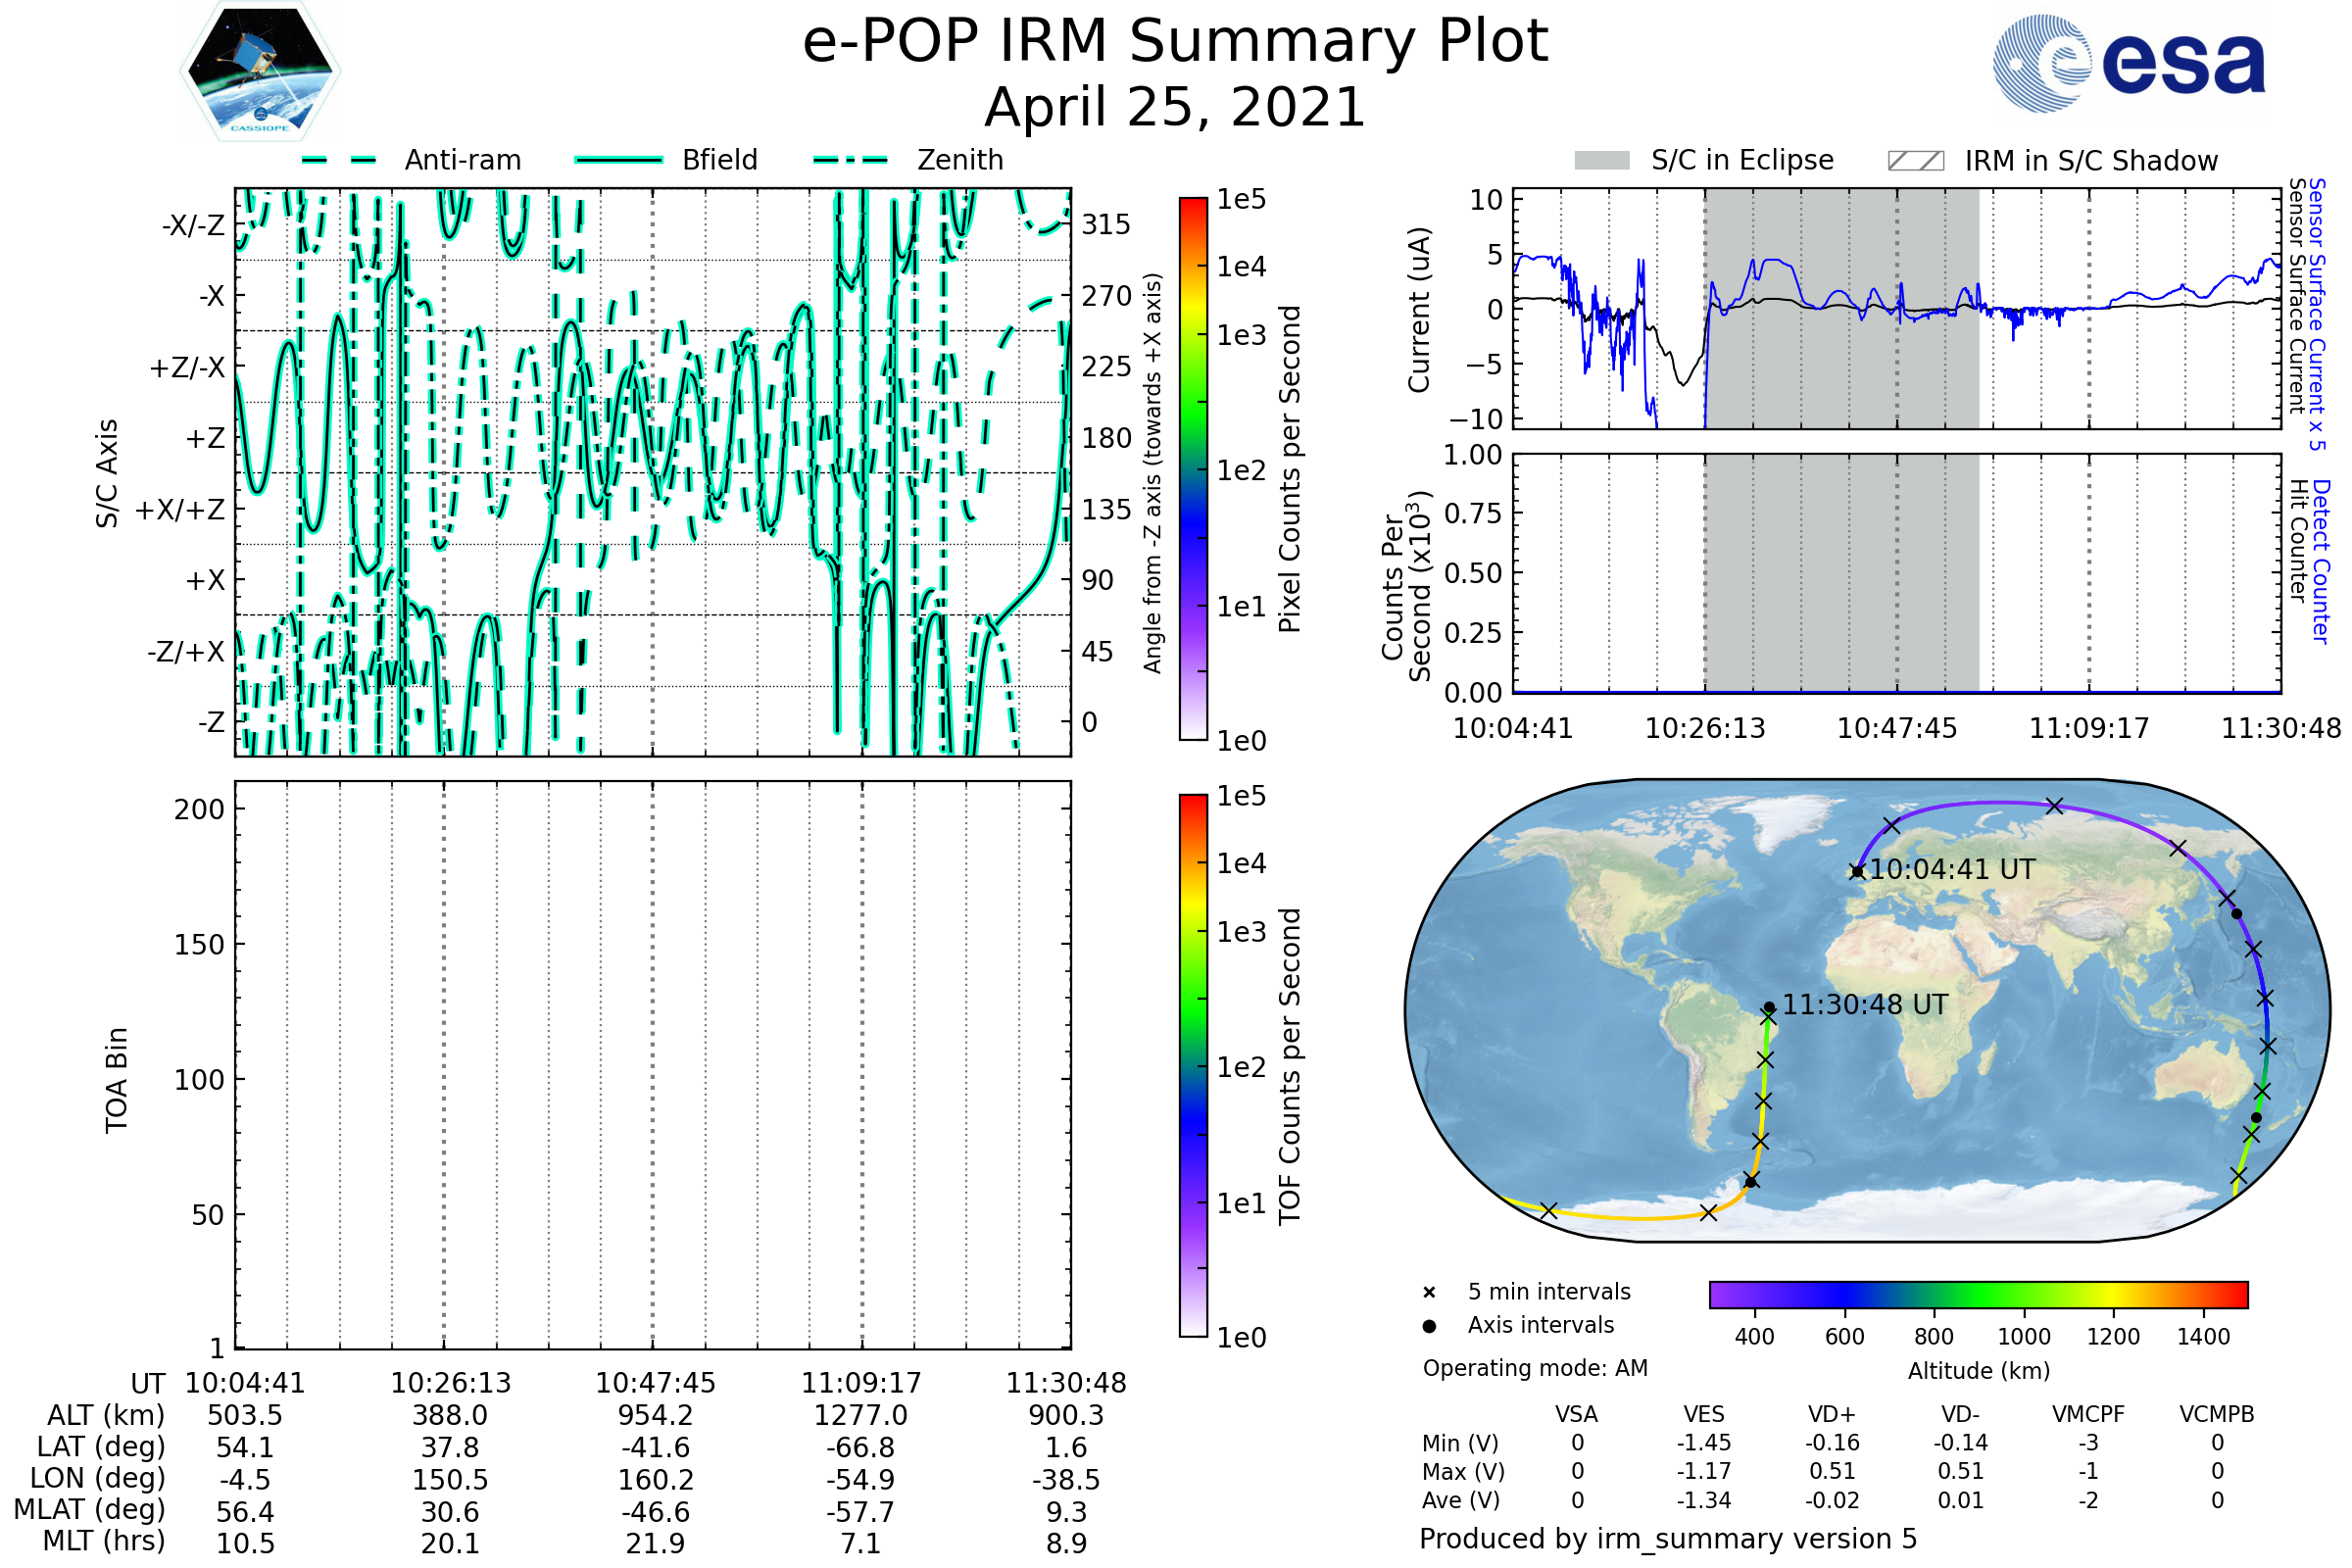Click the April 25, 2021 date text
The image size is (2352, 1568).
1175,108
